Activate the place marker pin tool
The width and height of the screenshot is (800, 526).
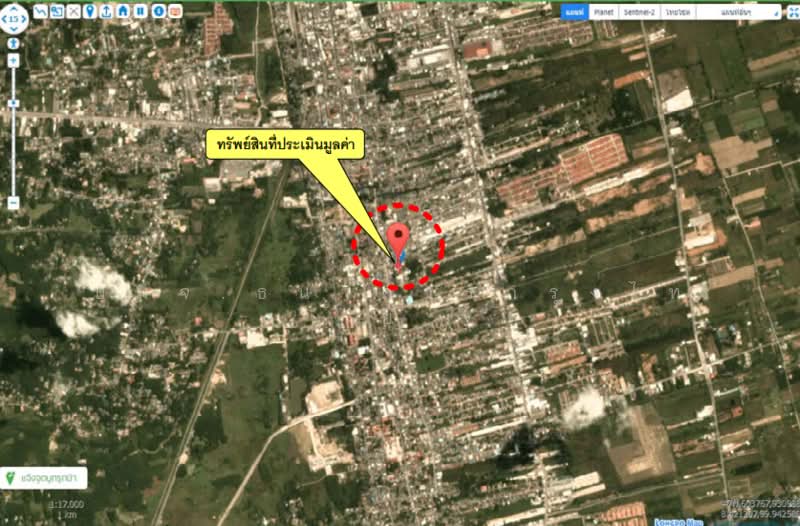point(90,11)
